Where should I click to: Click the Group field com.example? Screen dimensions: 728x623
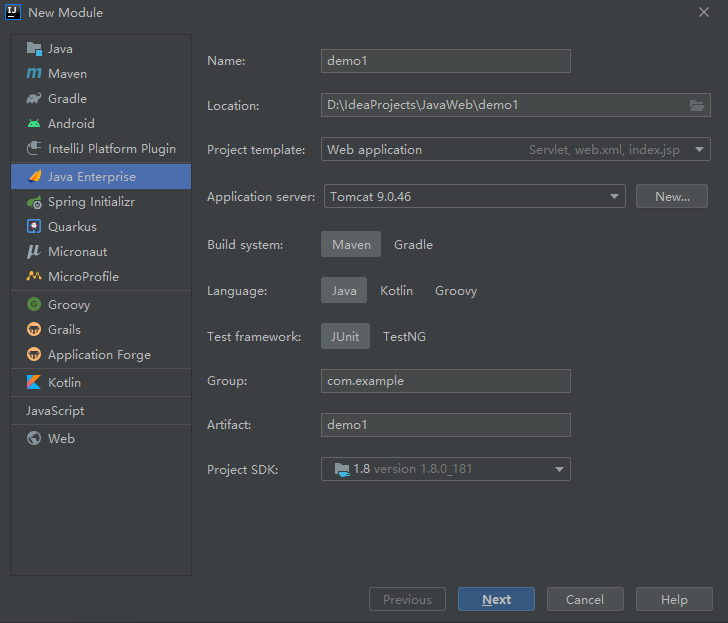click(x=446, y=381)
